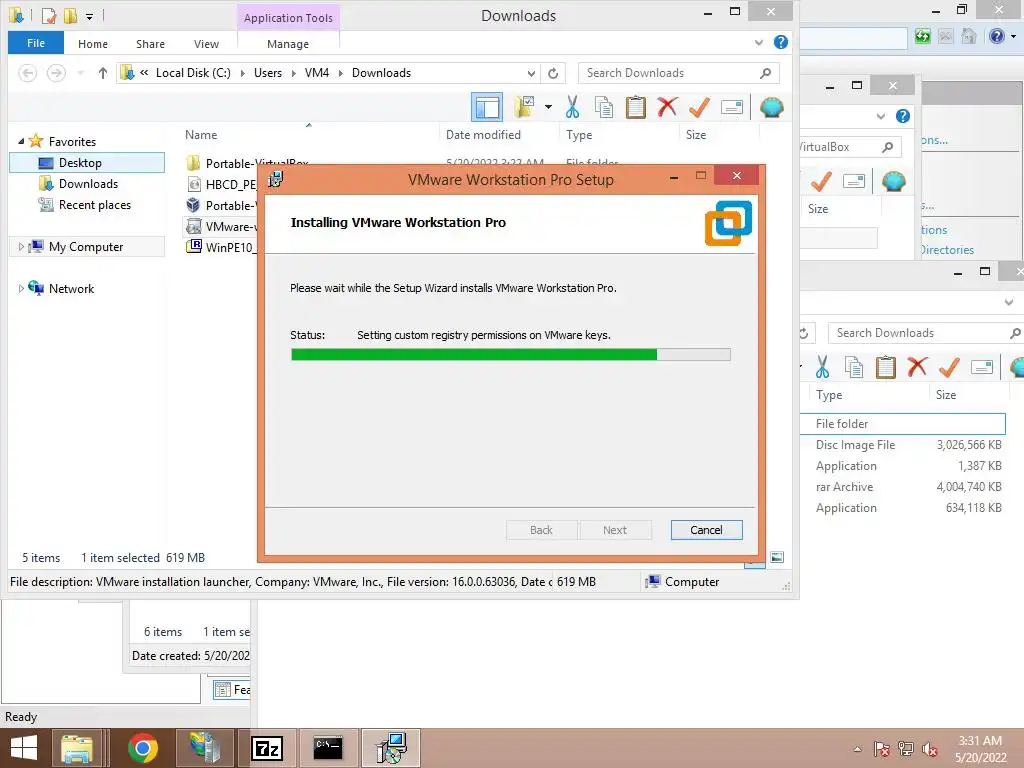Open the Home ribbon tab
The height and width of the screenshot is (768, 1024).
tap(93, 44)
